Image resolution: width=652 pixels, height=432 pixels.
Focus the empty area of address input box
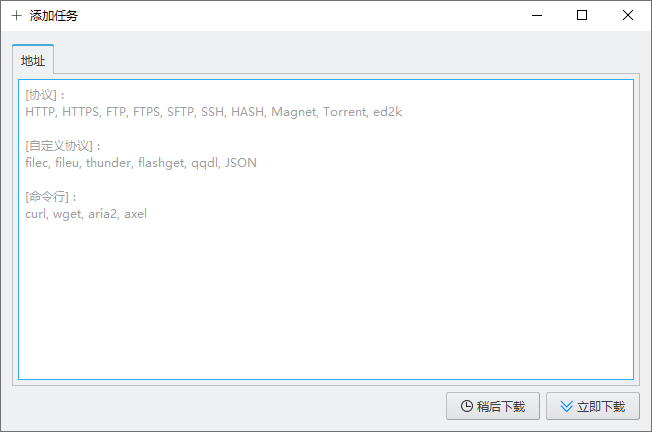tap(326, 299)
